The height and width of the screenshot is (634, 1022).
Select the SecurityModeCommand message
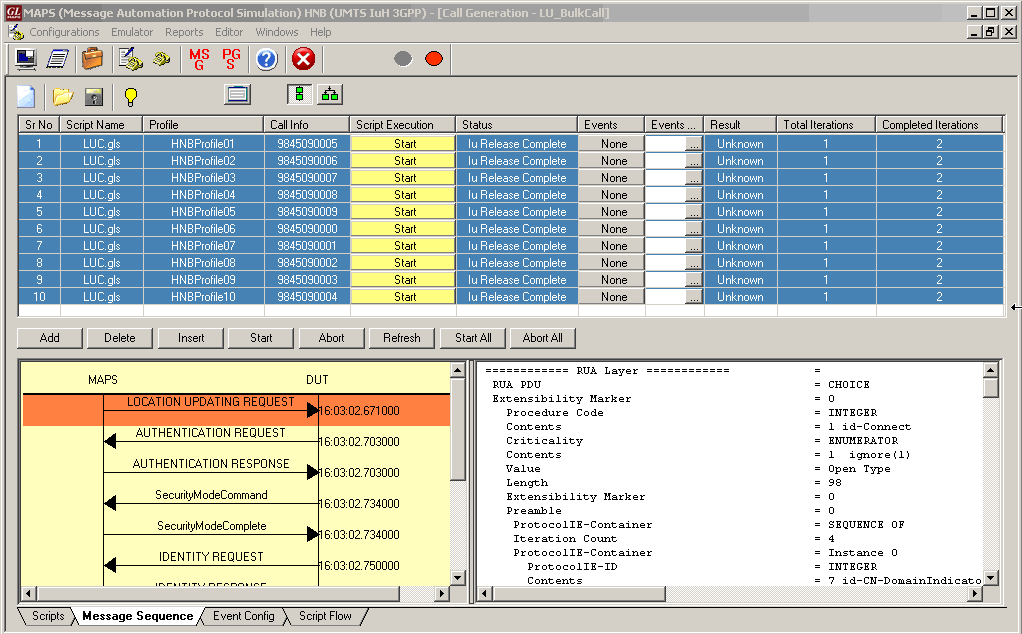coord(211,495)
